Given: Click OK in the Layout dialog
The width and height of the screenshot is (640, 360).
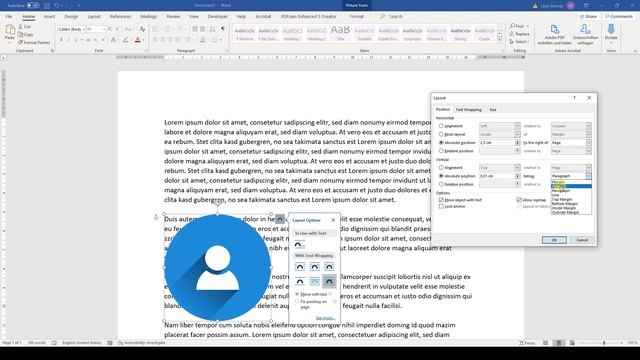Looking at the screenshot, I should click(554, 240).
